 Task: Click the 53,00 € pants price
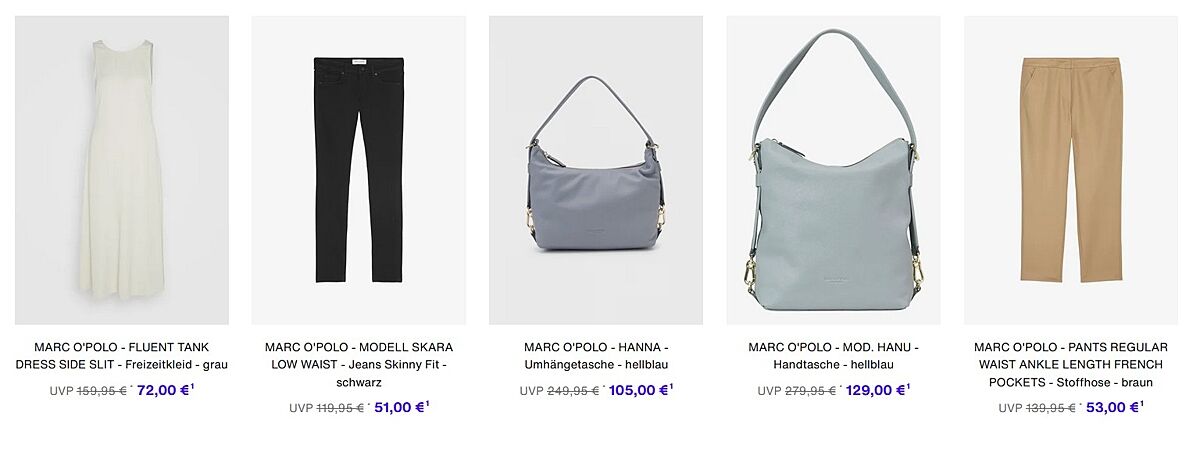[x=1113, y=407]
